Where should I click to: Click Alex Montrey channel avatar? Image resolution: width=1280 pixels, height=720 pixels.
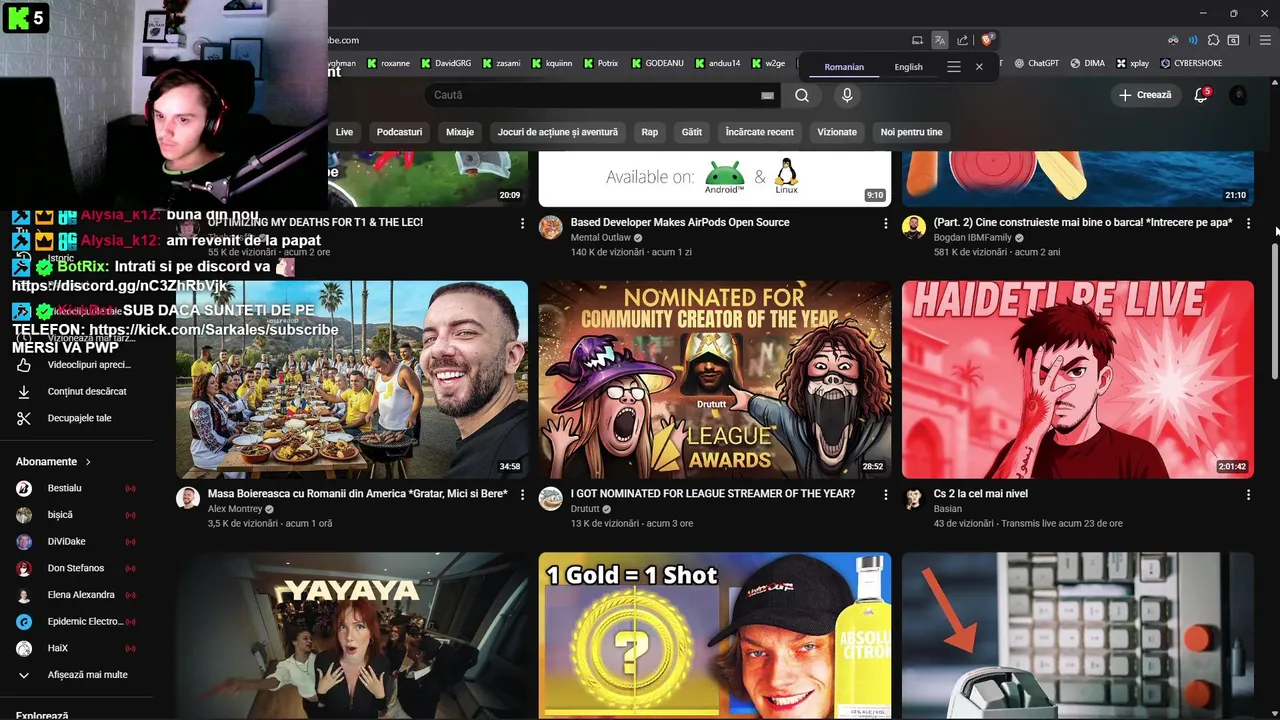coord(188,498)
